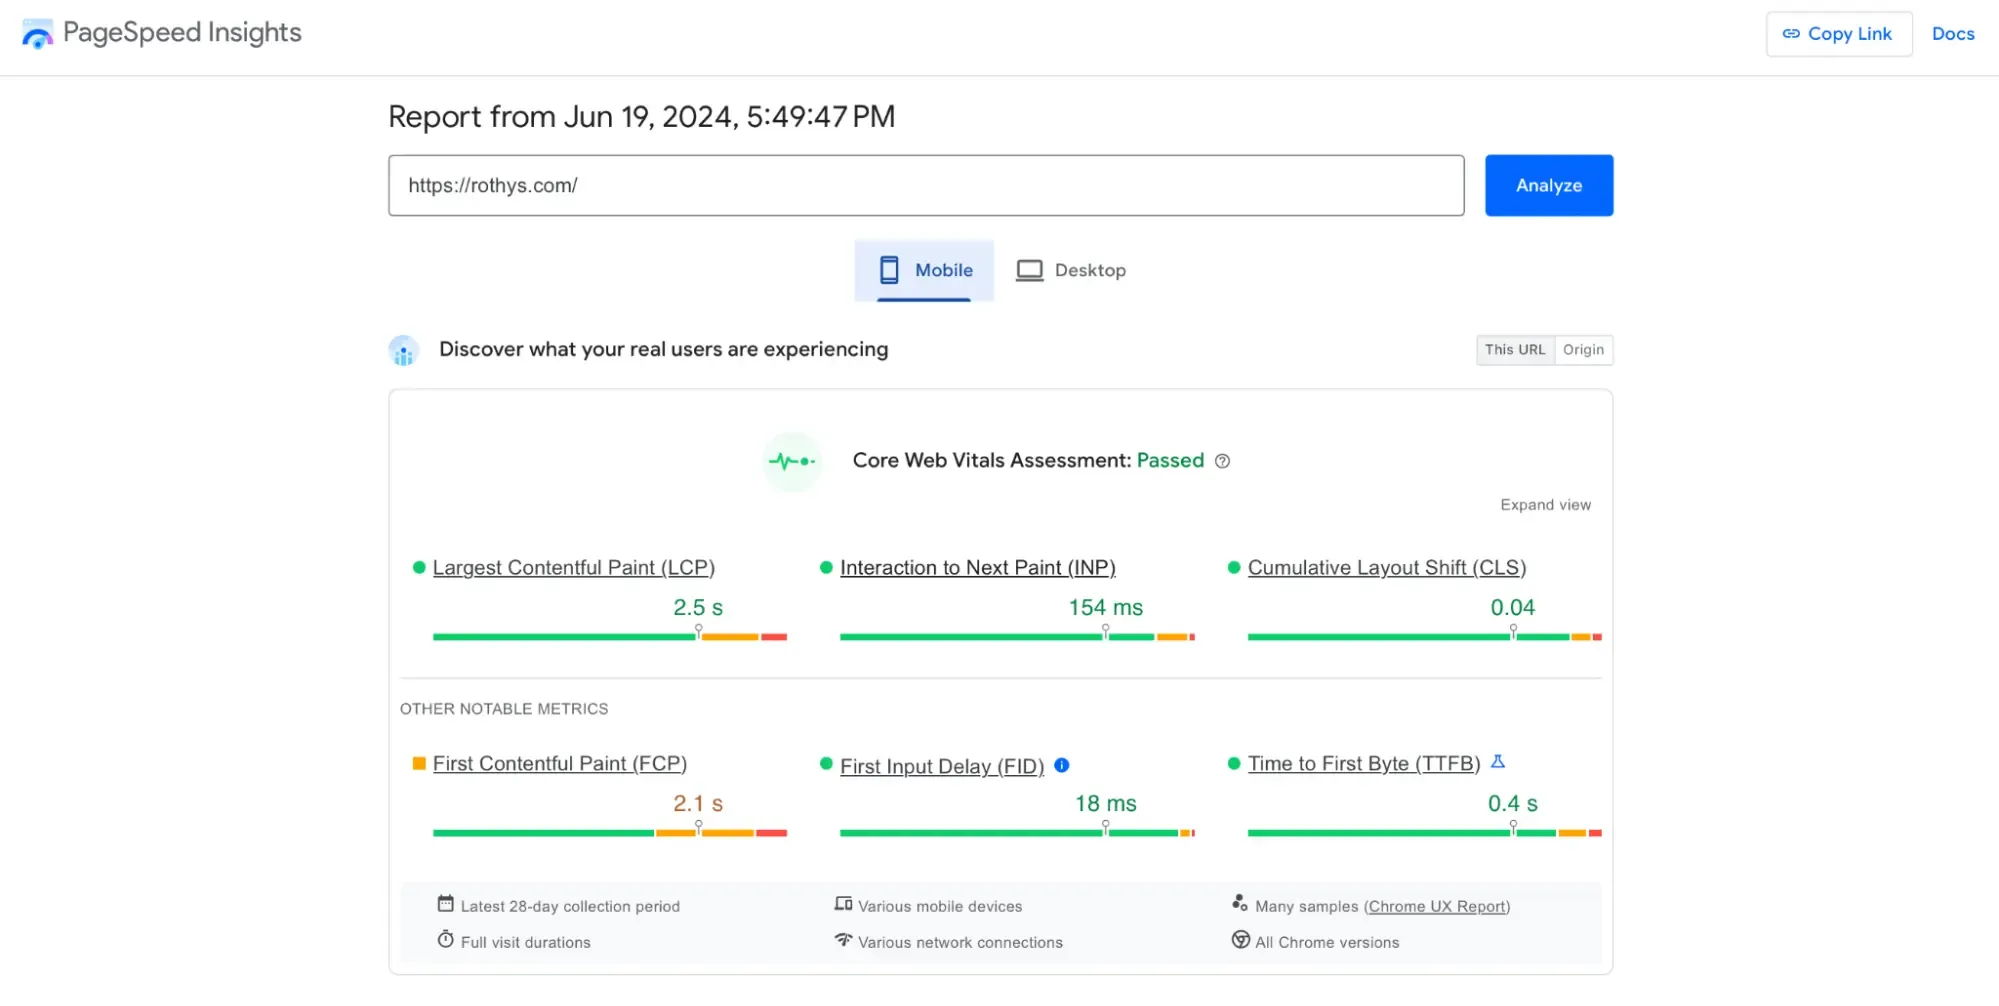Switch to the Origin data view
This screenshot has height=1006, width=1999.
tap(1583, 350)
